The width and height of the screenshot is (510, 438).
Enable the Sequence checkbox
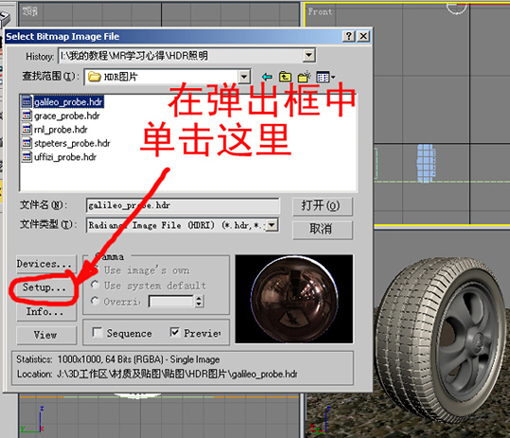97,333
